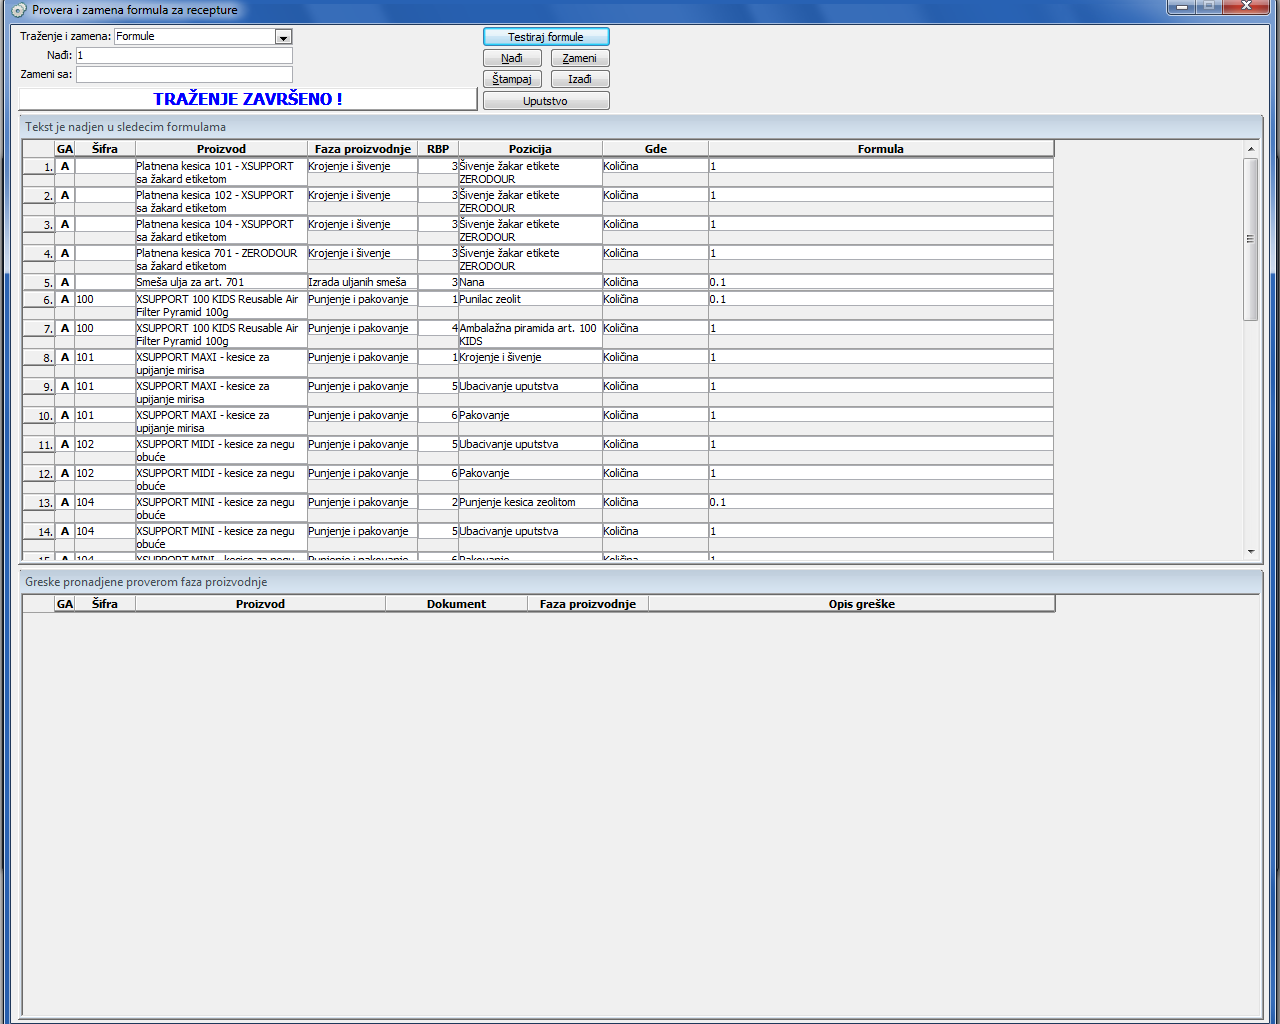Click the 'Faza proizvodnje' header in top grid
This screenshot has width=1280, height=1024.
[x=362, y=149]
